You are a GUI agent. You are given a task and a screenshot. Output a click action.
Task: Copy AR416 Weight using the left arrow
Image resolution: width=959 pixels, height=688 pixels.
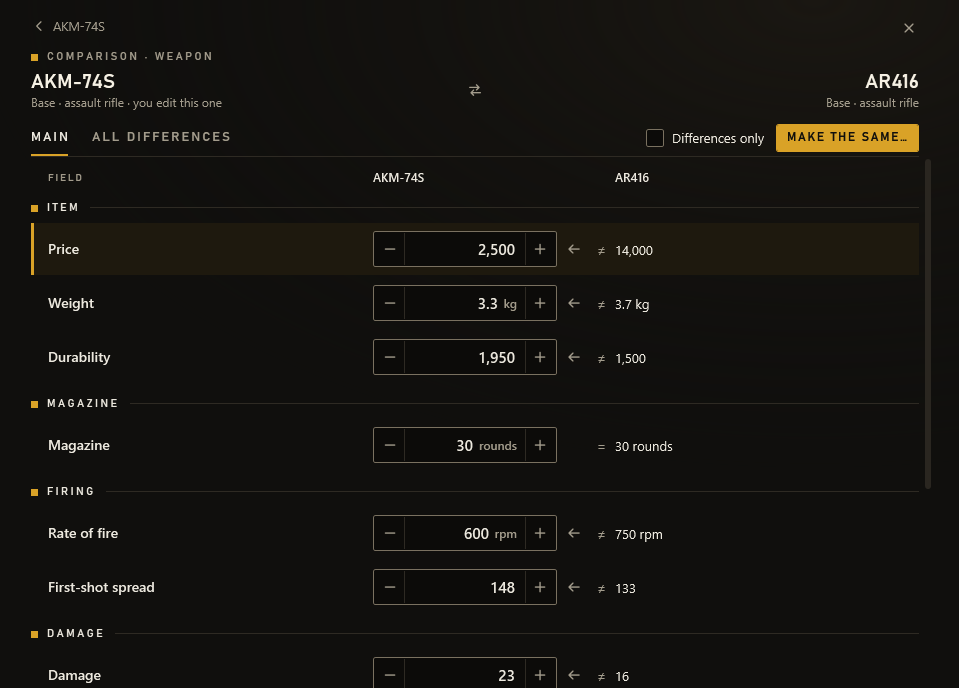574,303
